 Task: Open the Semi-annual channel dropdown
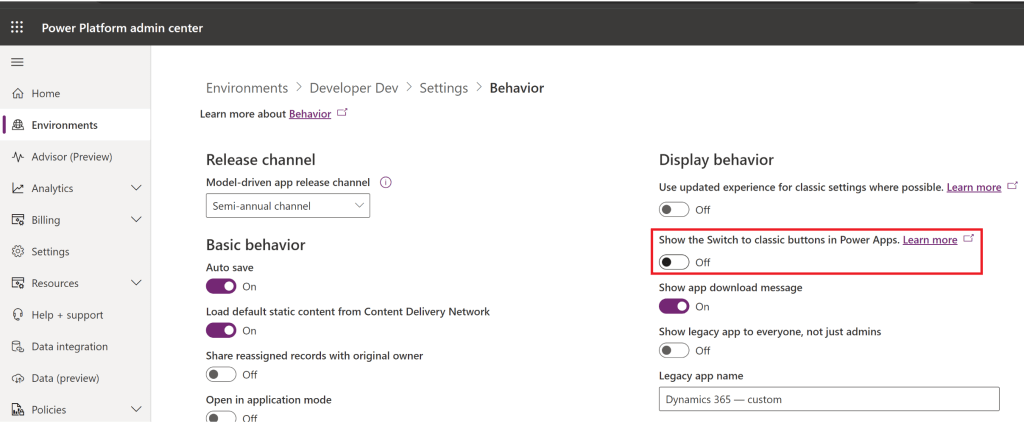[288, 206]
